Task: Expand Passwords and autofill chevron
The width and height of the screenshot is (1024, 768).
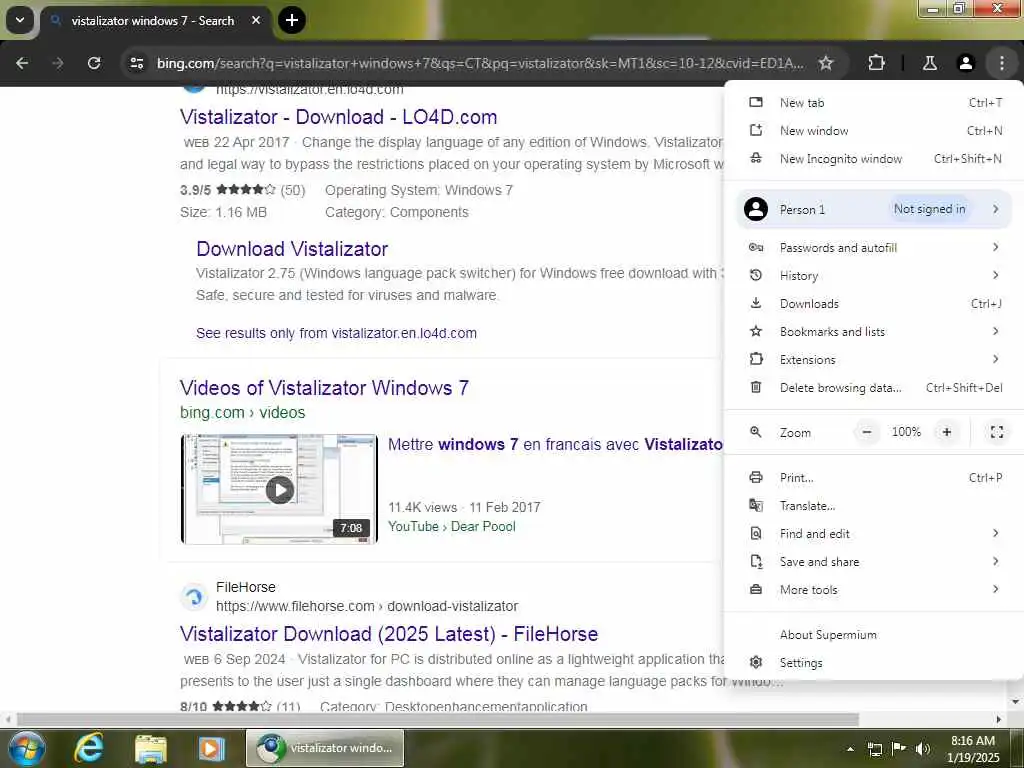Action: 995,247
